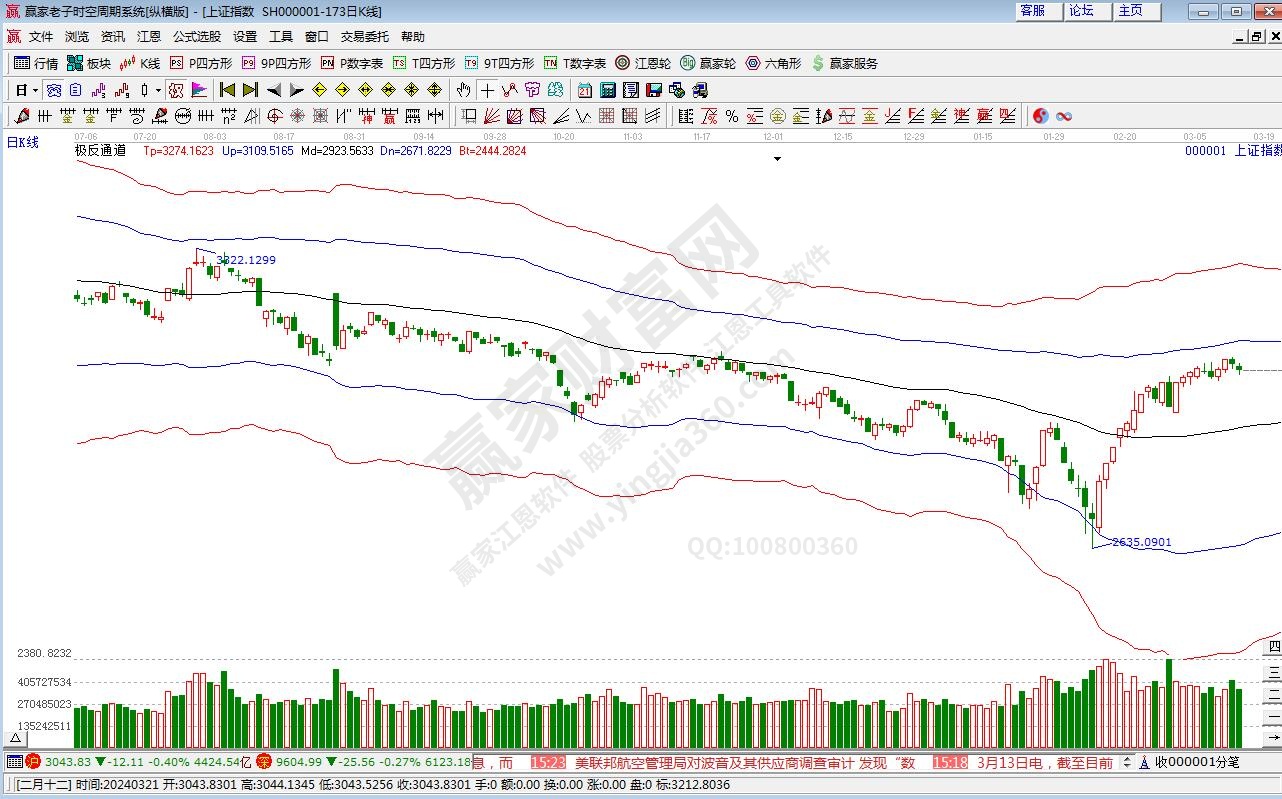
Task: Open the 公式选股 menu
Action: point(196,37)
